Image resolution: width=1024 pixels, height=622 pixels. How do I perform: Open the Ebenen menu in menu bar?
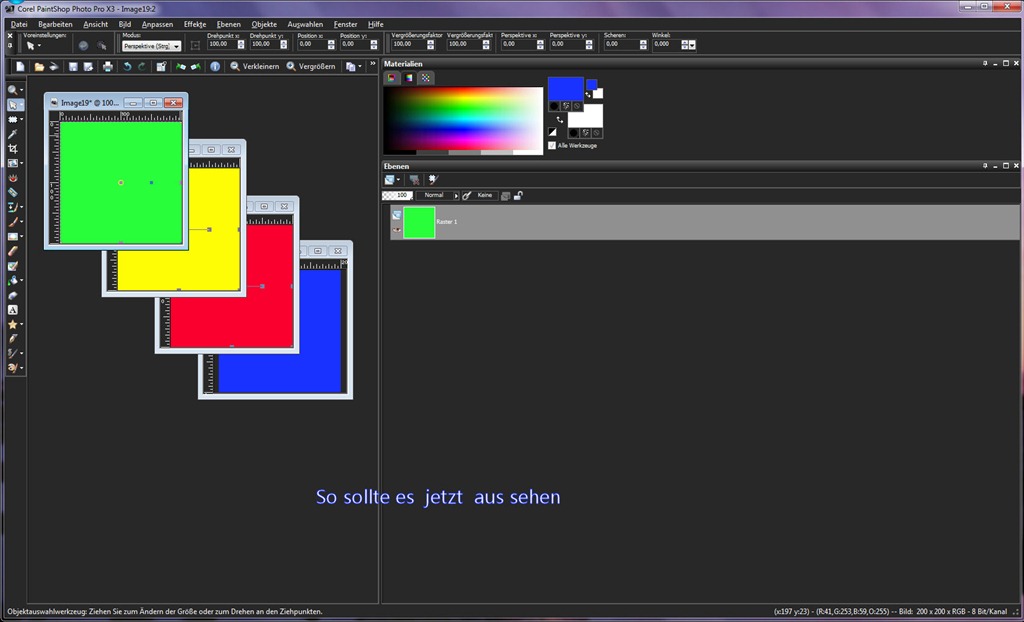point(229,24)
